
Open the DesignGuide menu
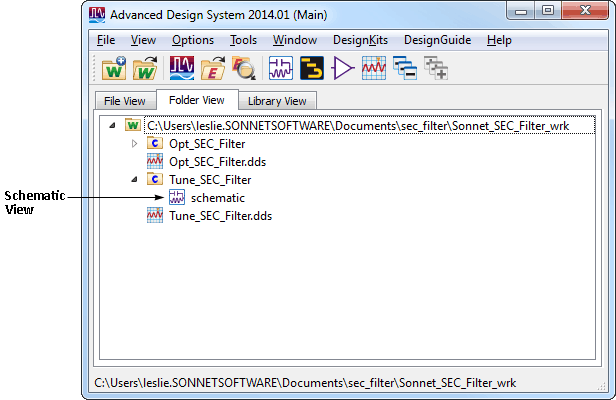tap(438, 40)
